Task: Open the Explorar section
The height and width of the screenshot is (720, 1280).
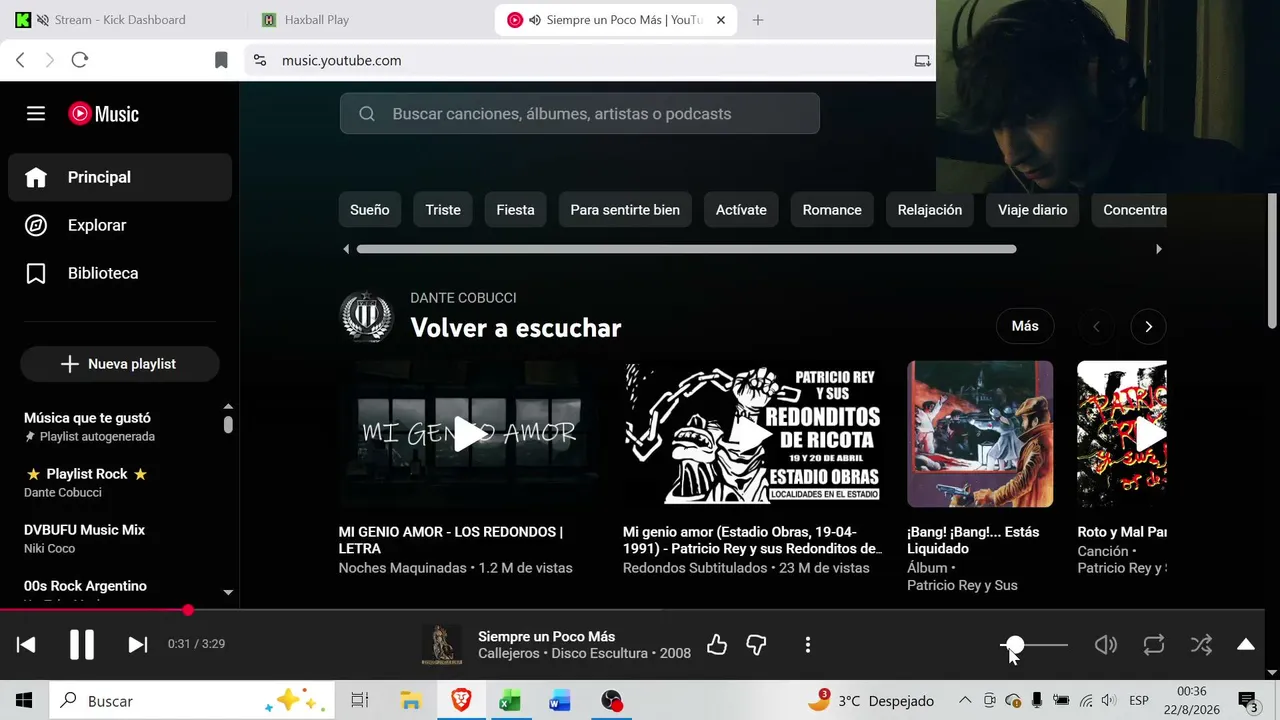Action: tap(120, 225)
